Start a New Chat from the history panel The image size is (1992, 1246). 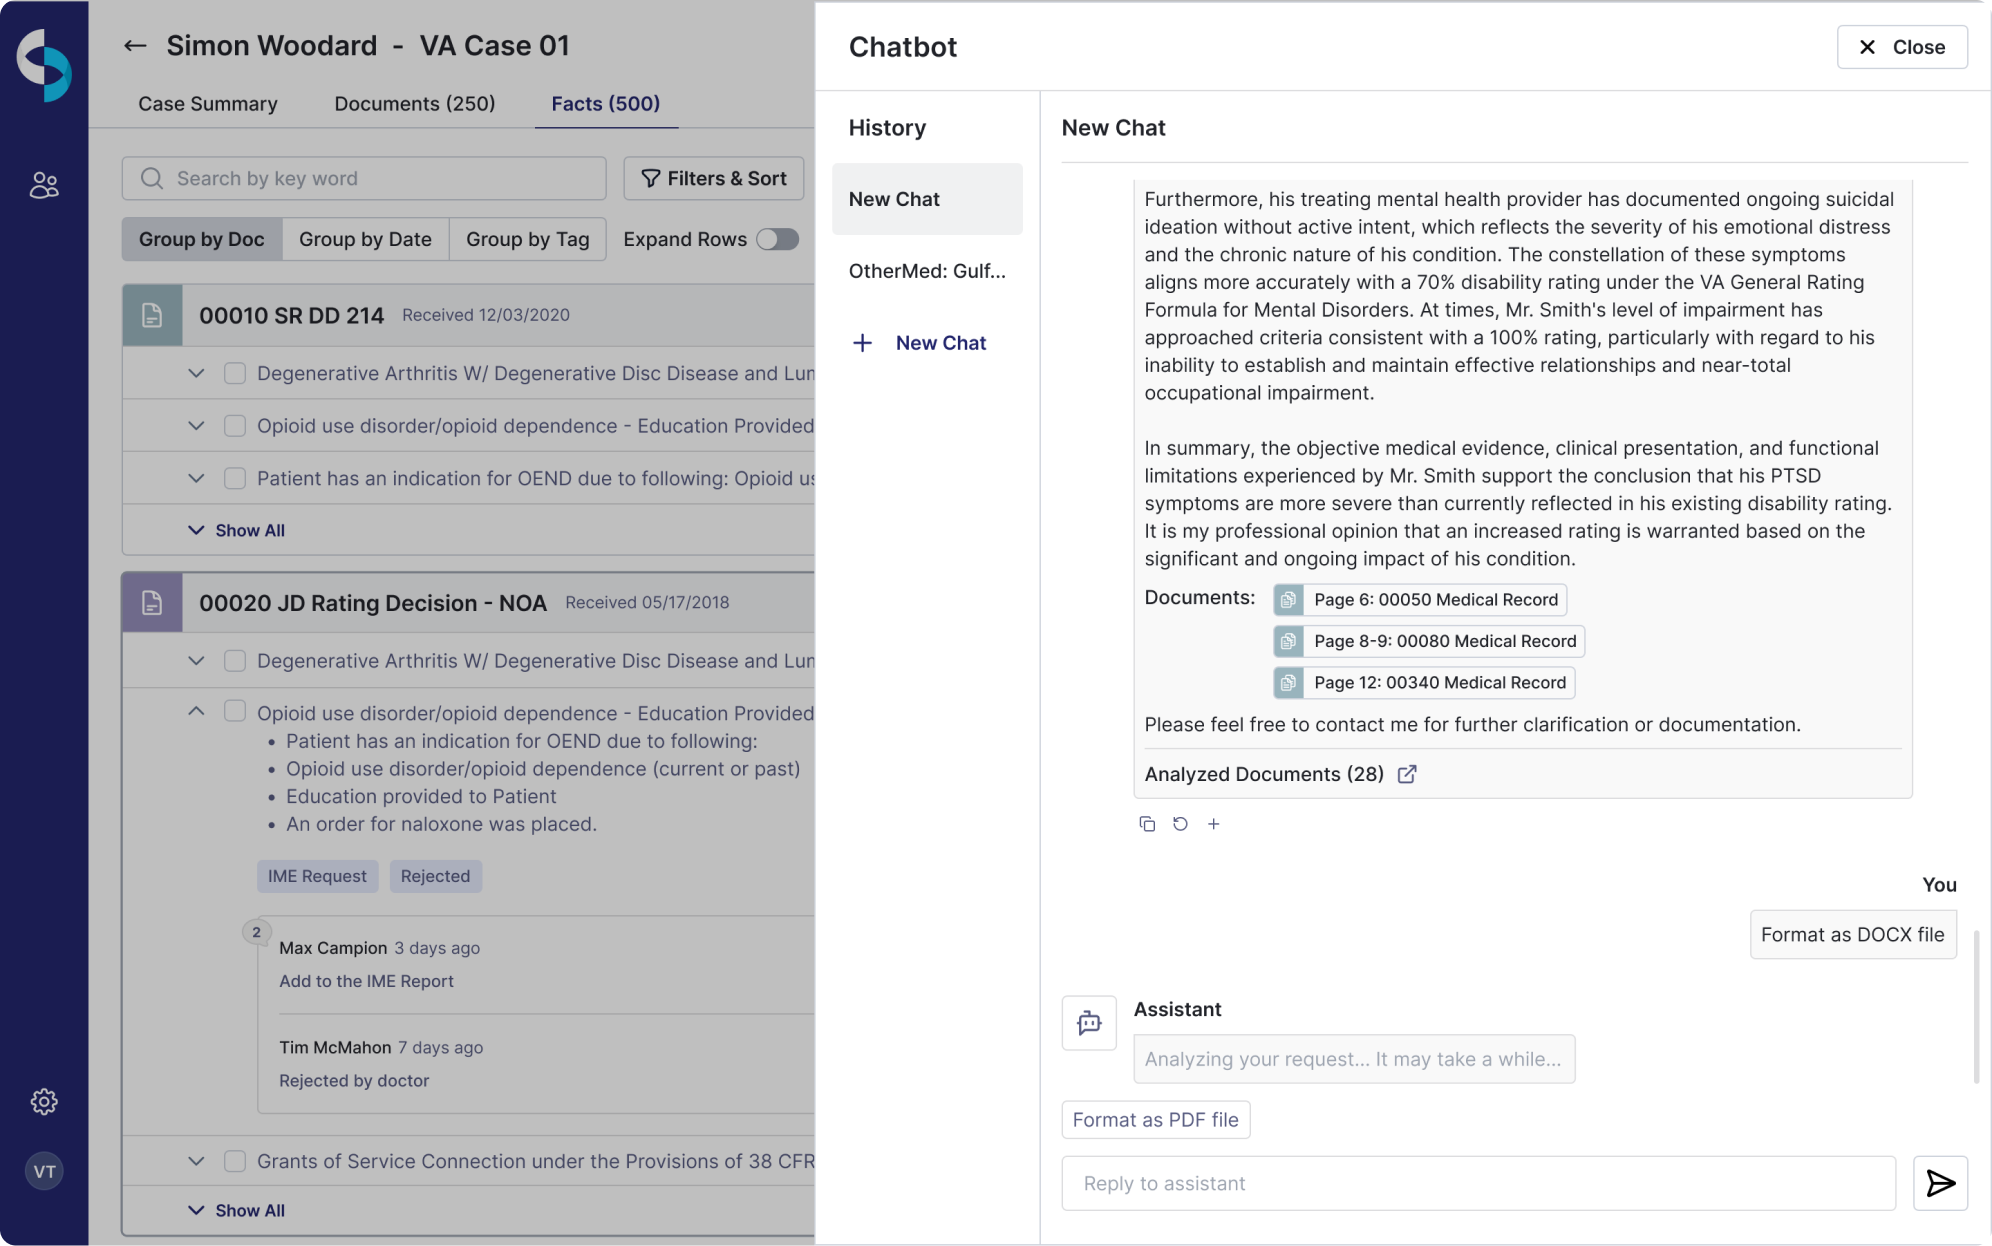(919, 342)
